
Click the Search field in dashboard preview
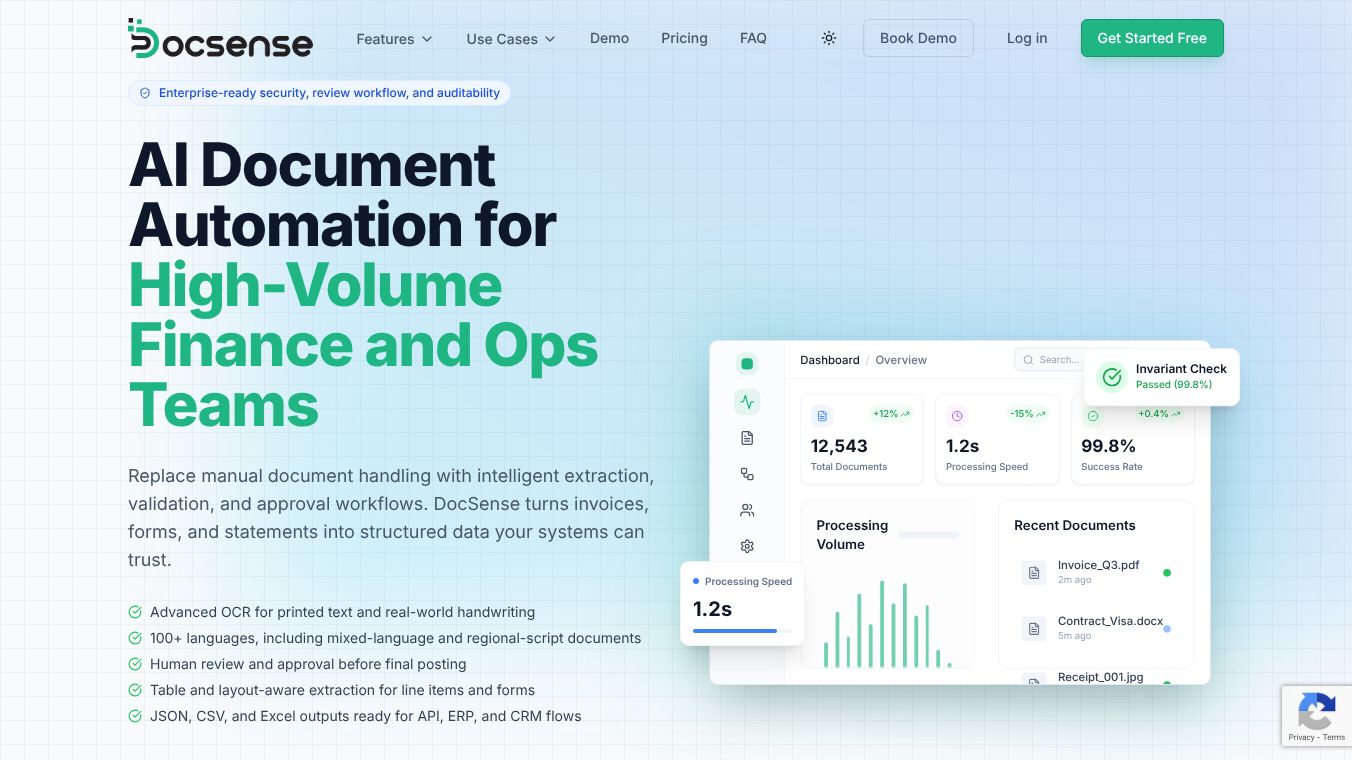(1057, 360)
